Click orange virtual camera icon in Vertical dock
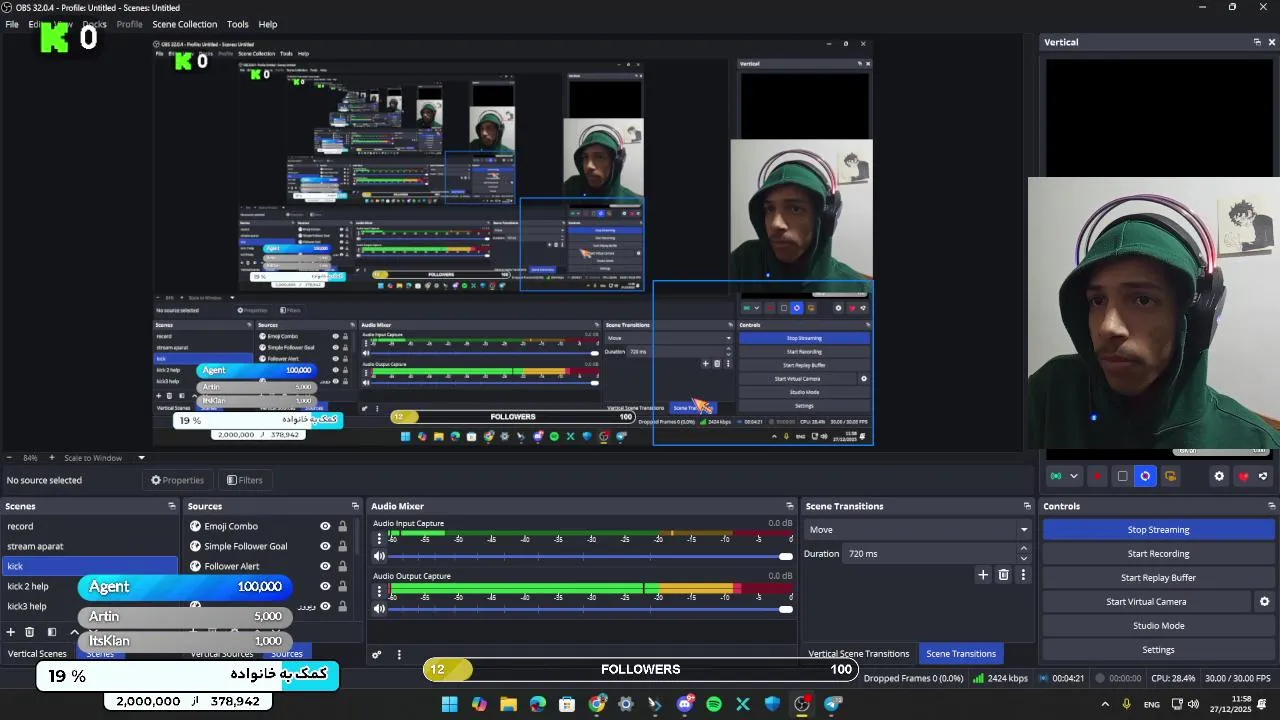 point(1170,476)
